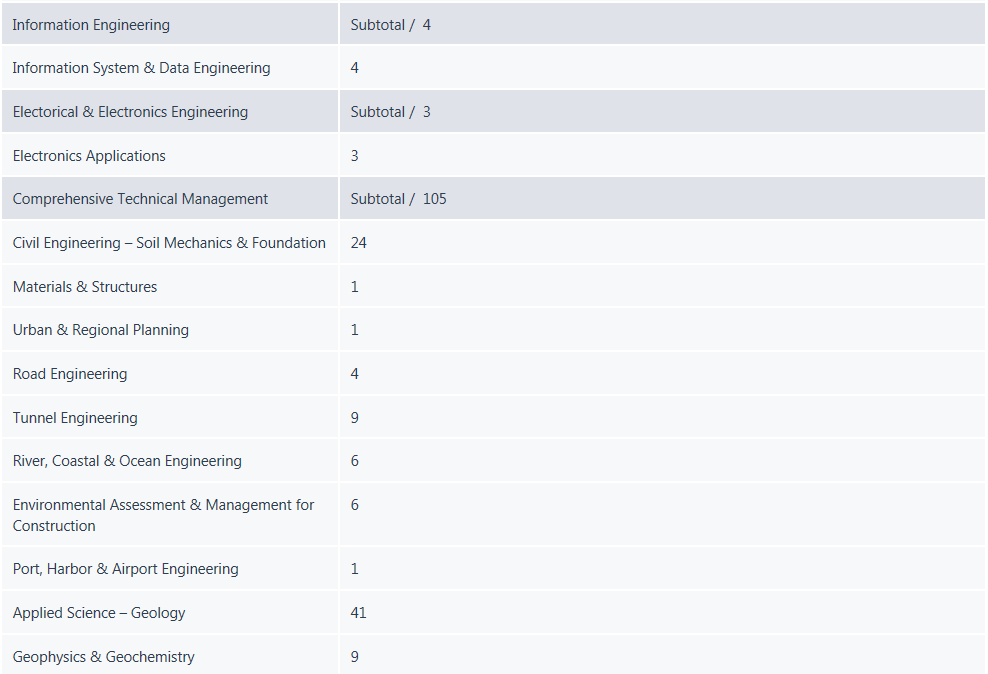The width and height of the screenshot is (988, 674).
Task: Select Applied Science – Geology row label
Action: click(x=99, y=612)
